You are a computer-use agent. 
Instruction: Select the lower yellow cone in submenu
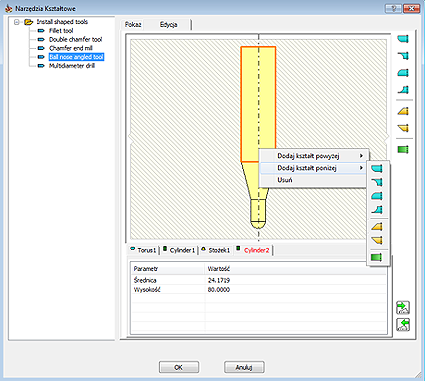tap(376, 240)
